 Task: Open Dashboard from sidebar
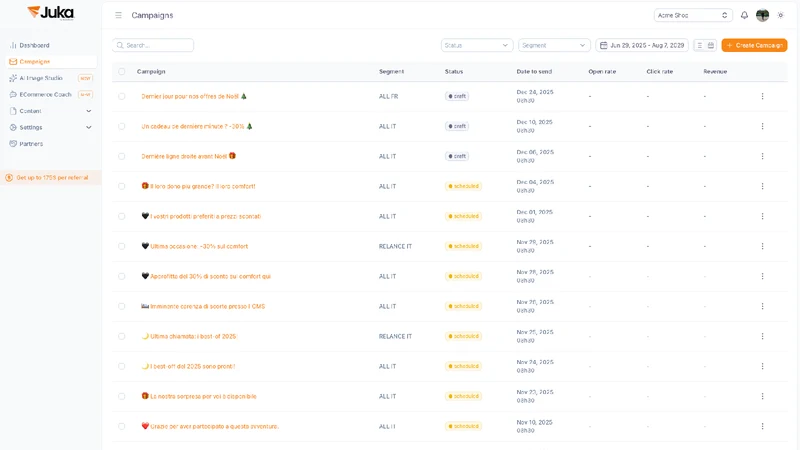click(x=51, y=45)
